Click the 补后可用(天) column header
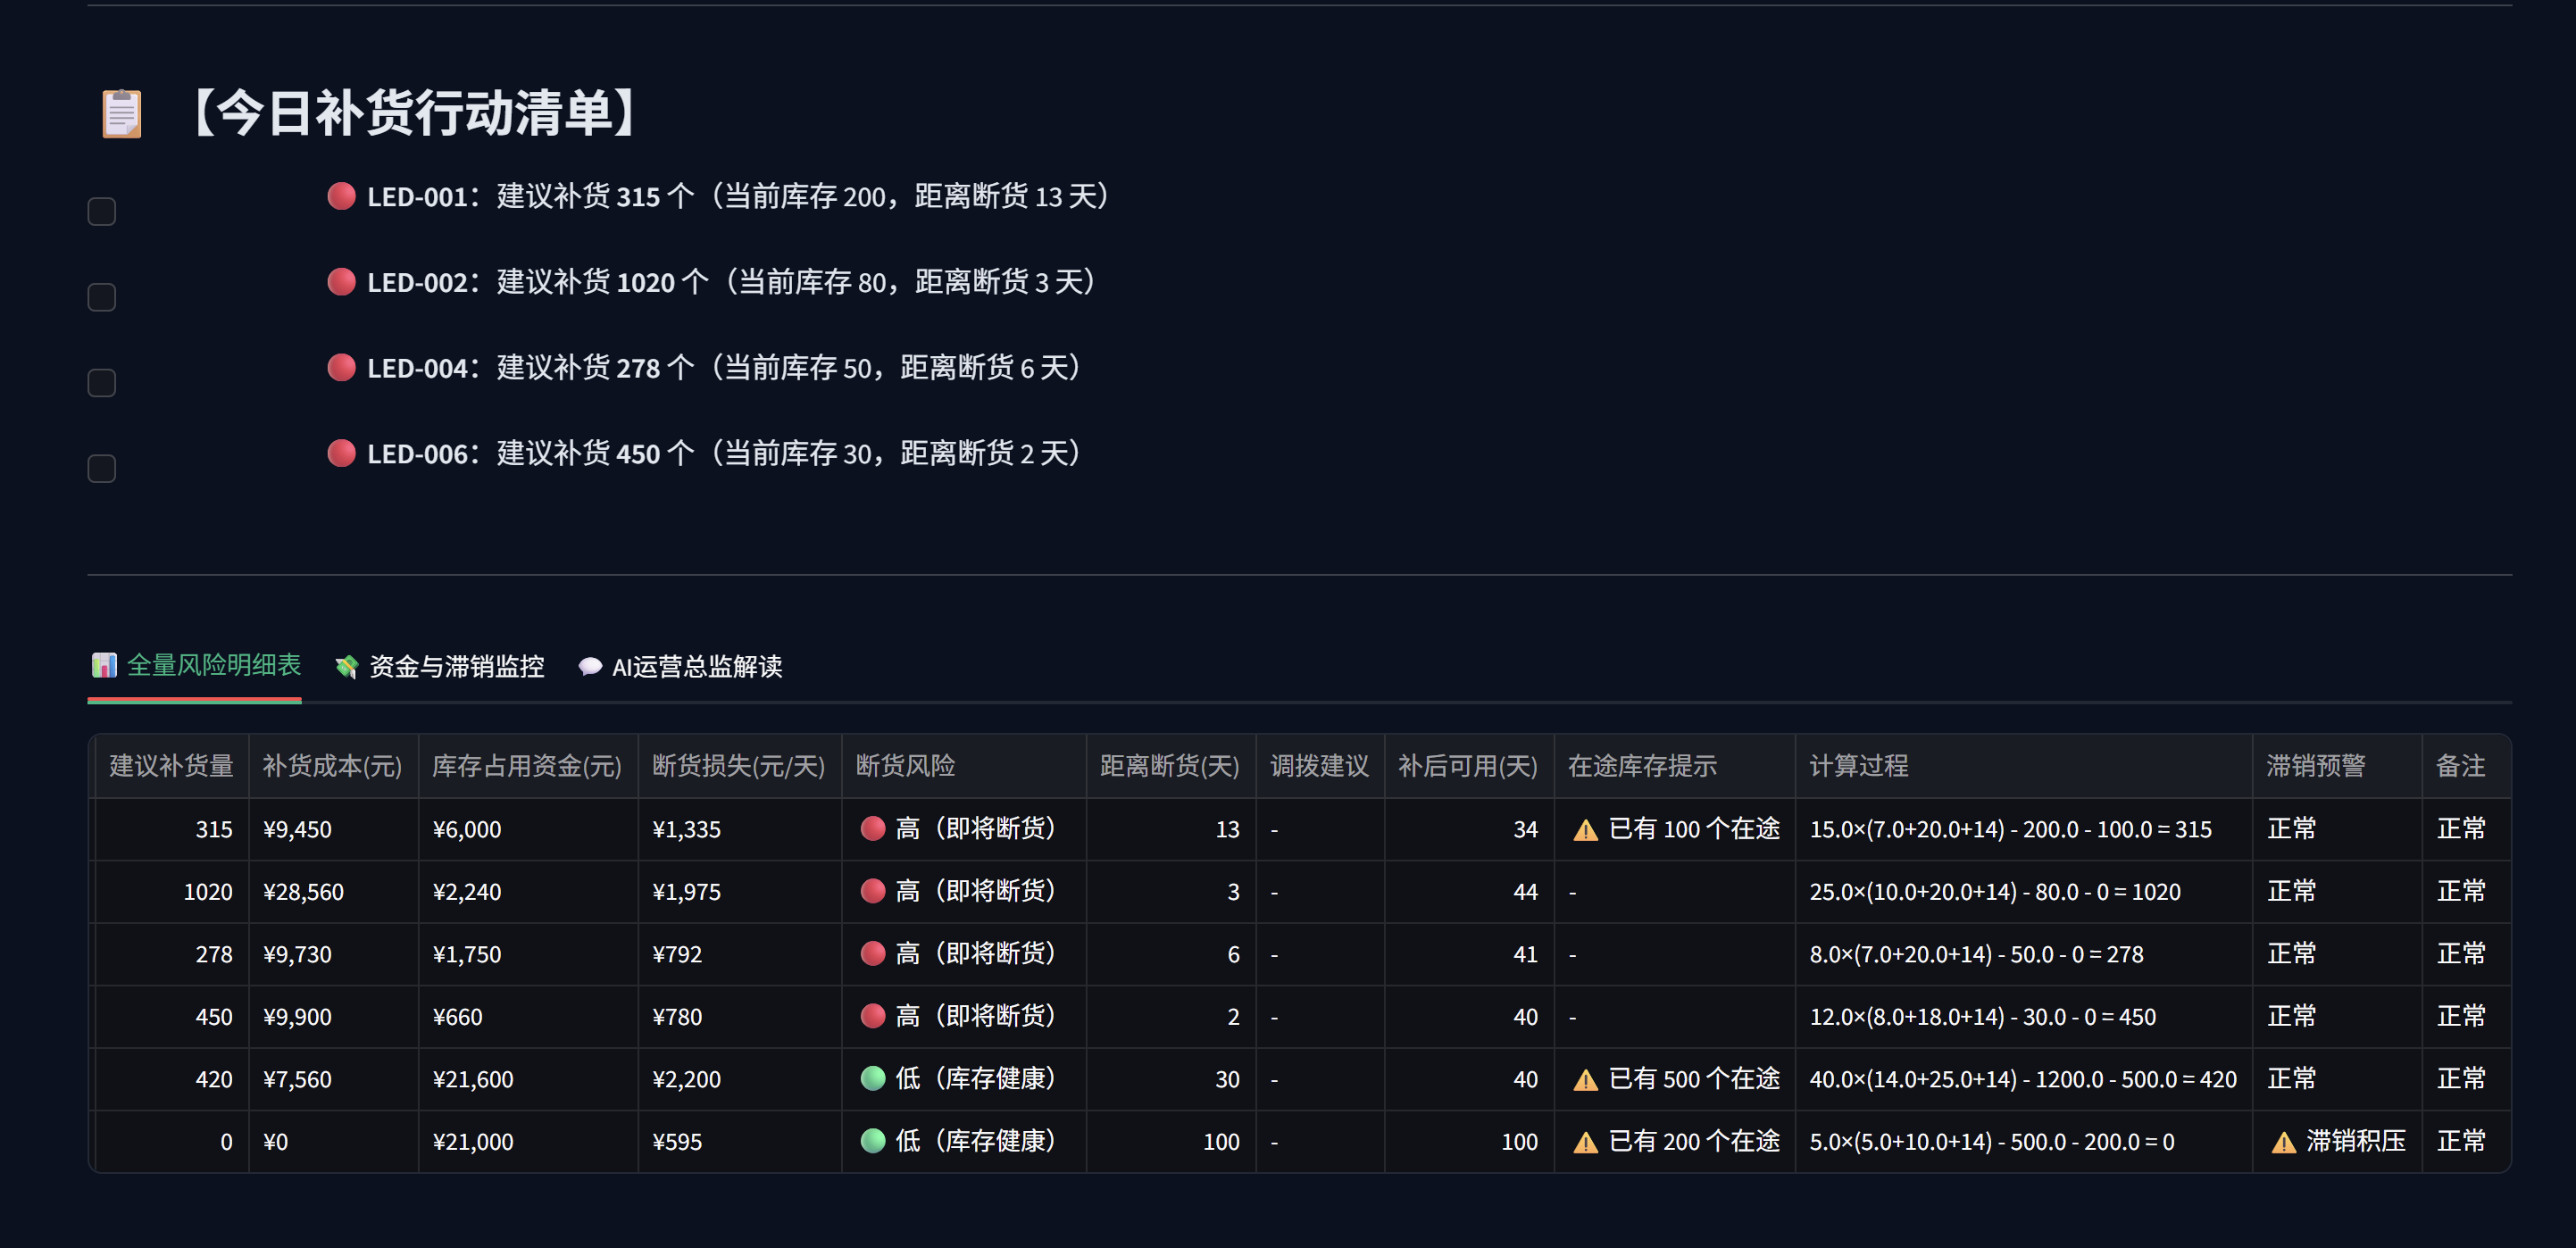The height and width of the screenshot is (1248, 2576). [1469, 766]
